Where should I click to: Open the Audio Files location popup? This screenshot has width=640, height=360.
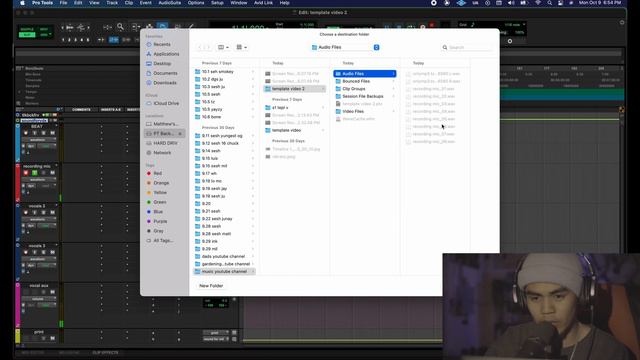coord(345,47)
